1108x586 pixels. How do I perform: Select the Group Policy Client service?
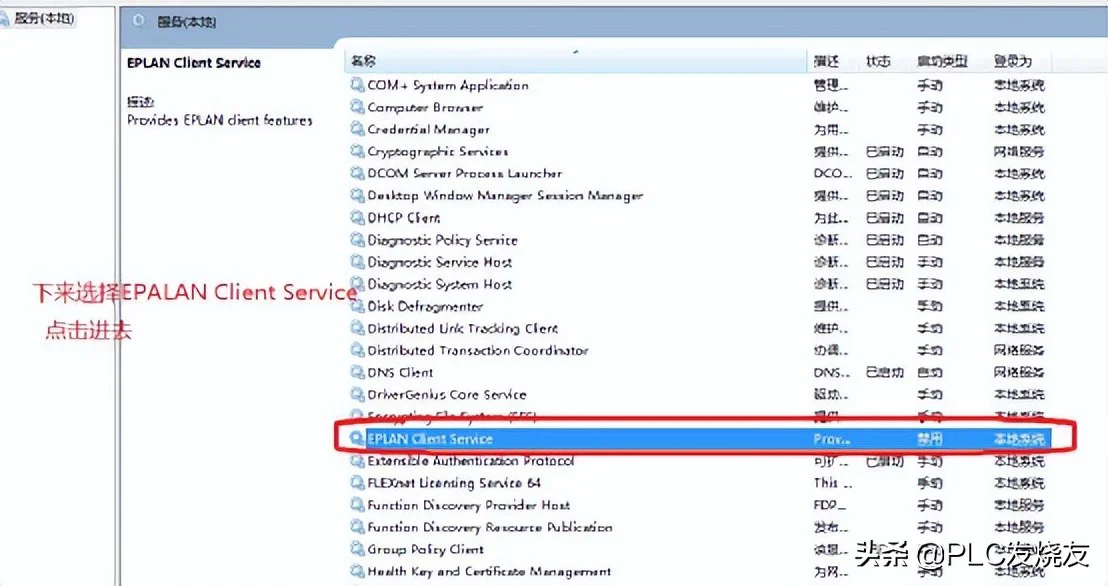point(425,549)
